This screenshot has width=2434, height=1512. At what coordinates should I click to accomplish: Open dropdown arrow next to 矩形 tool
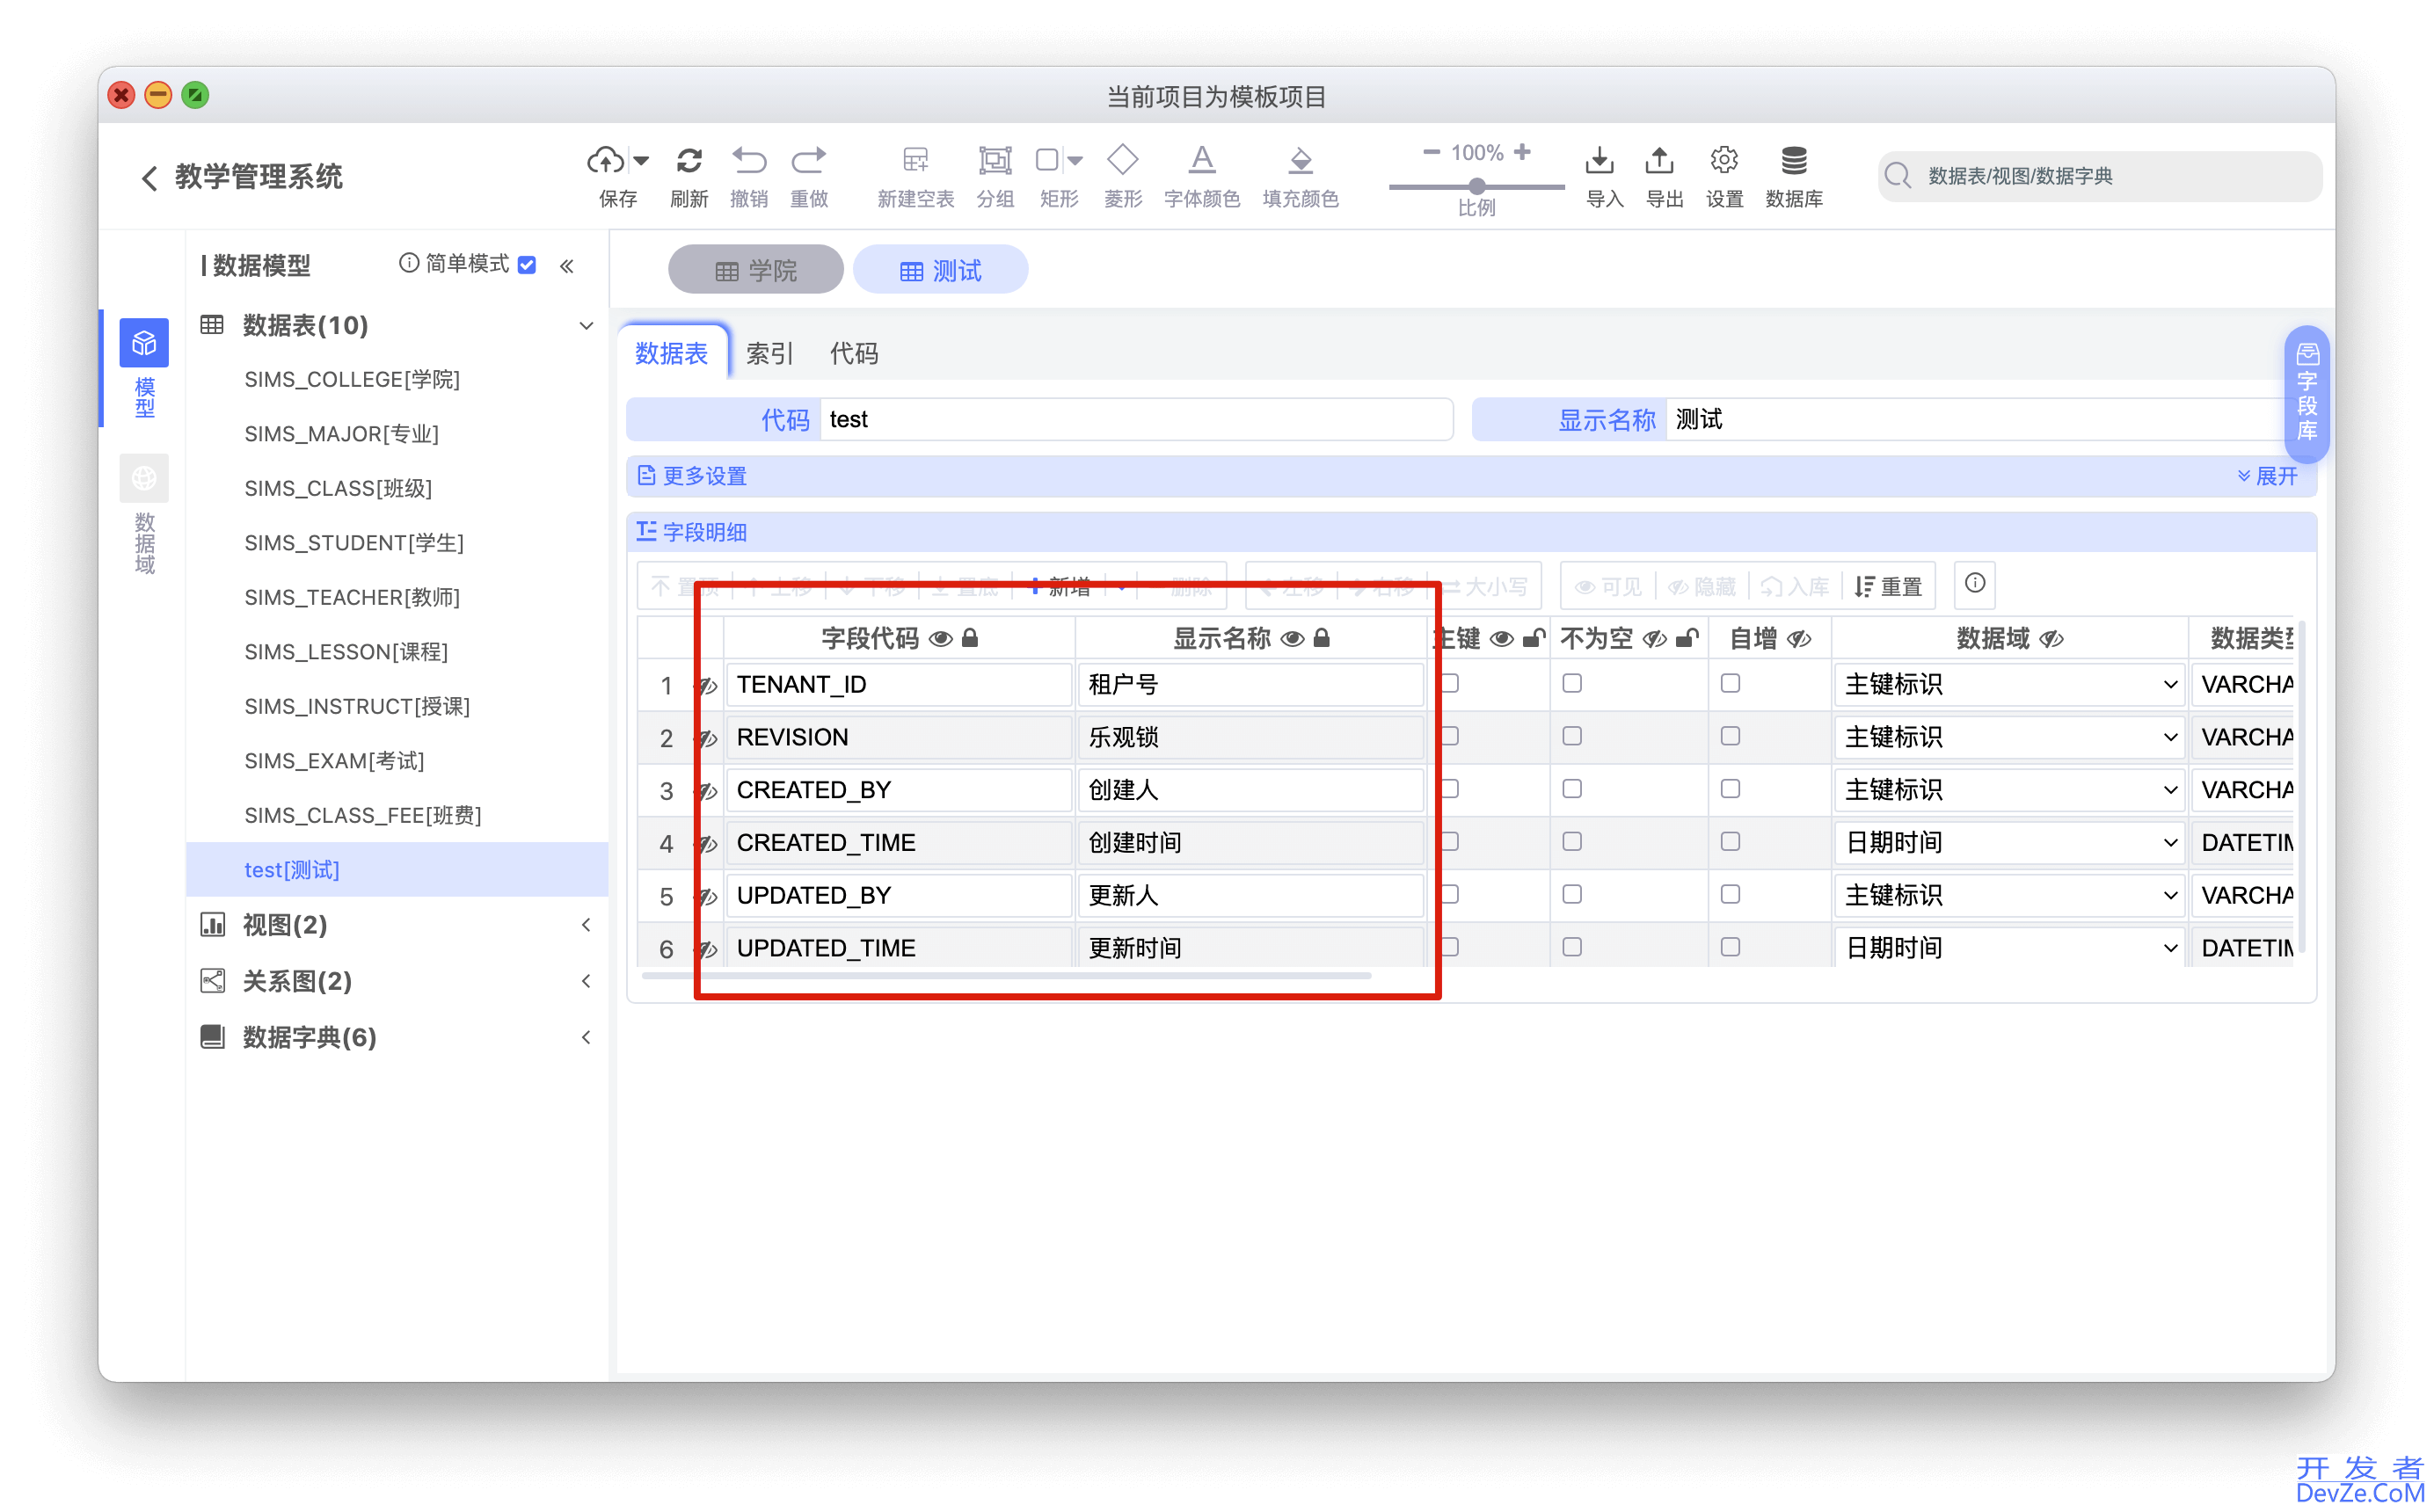pos(1075,160)
